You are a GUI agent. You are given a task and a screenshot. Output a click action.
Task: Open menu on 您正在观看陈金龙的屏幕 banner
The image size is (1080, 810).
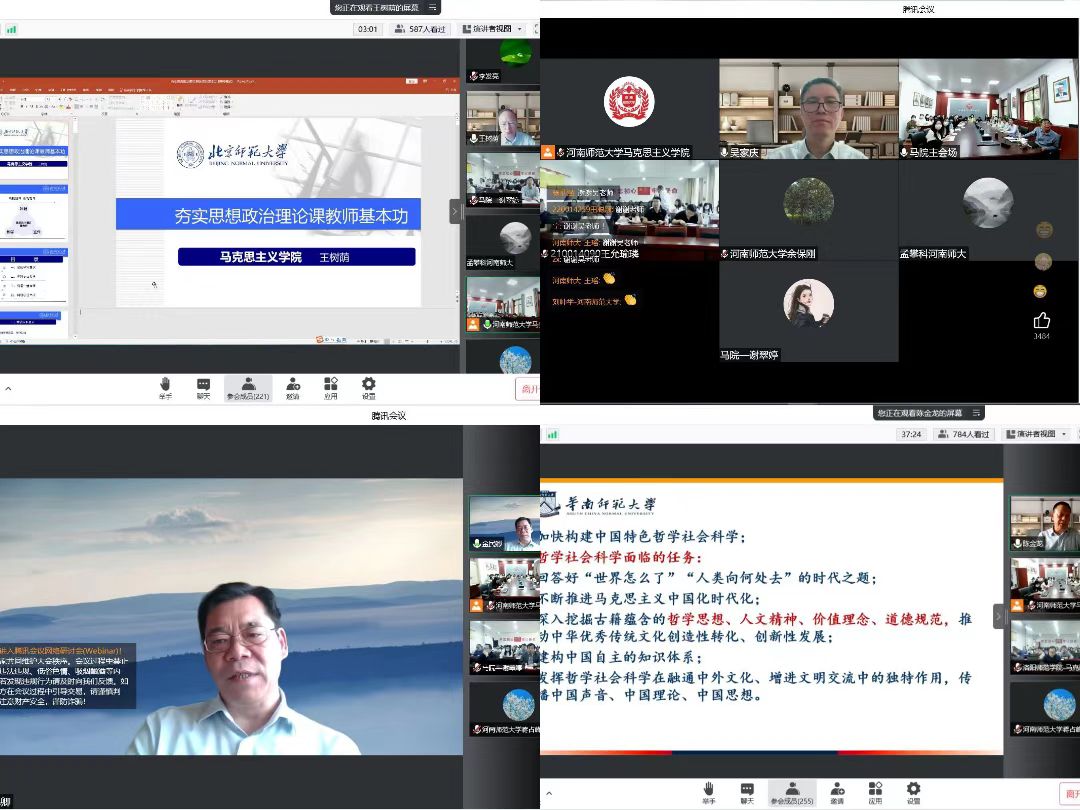[975, 412]
